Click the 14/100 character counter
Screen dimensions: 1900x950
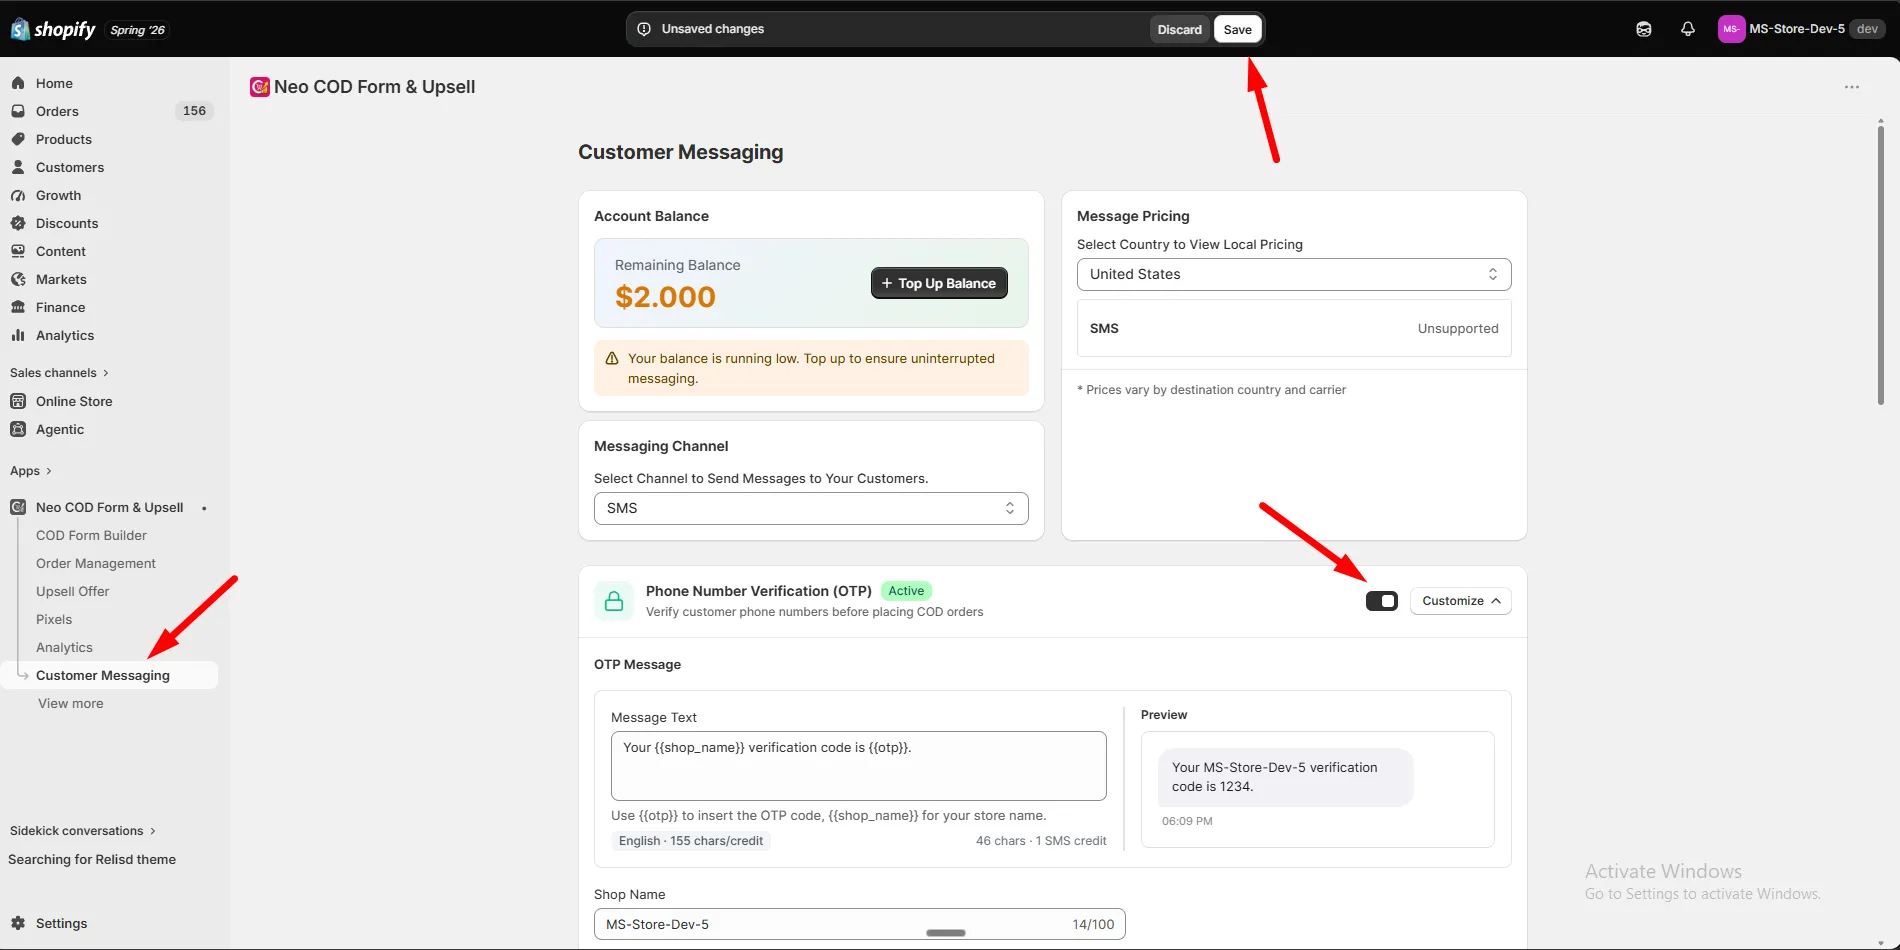pos(1093,924)
